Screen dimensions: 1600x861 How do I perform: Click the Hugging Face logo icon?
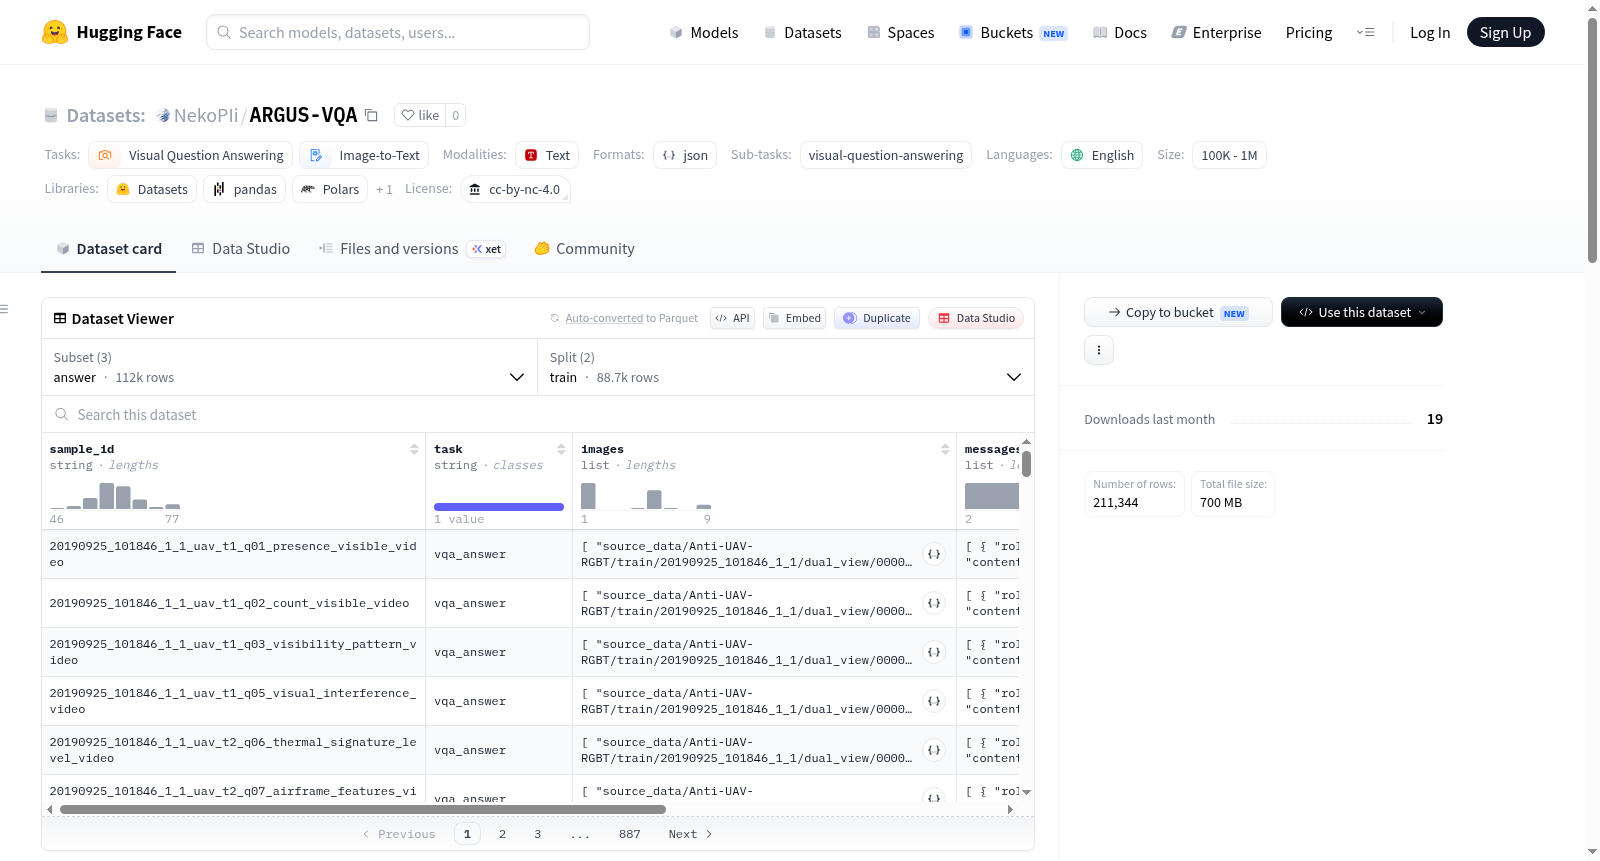coord(55,32)
